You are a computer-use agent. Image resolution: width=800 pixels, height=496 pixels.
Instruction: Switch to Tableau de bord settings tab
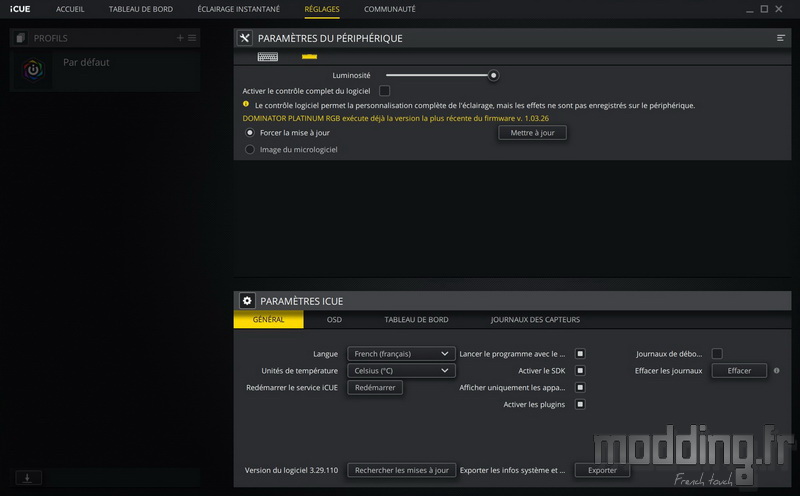pyautogui.click(x=416, y=319)
